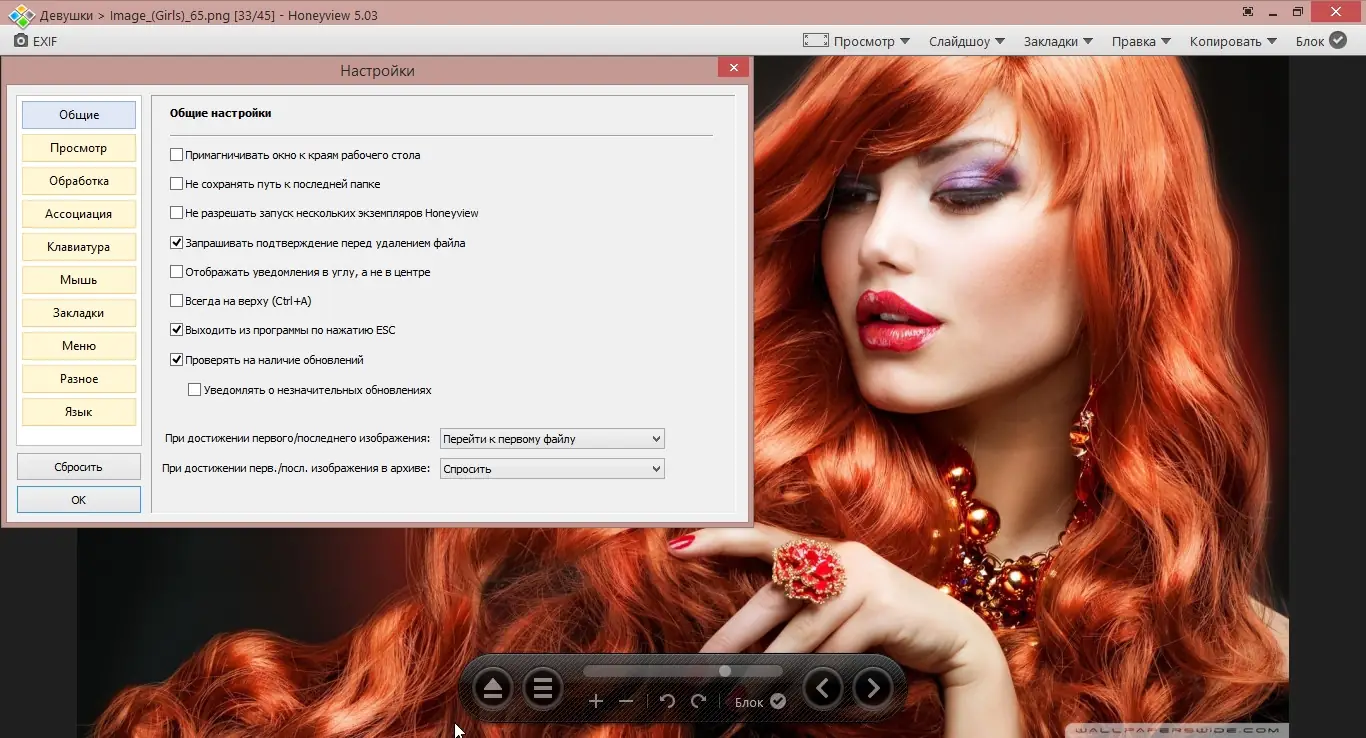Open the Меню settings tab
The width and height of the screenshot is (1366, 738).
(79, 346)
